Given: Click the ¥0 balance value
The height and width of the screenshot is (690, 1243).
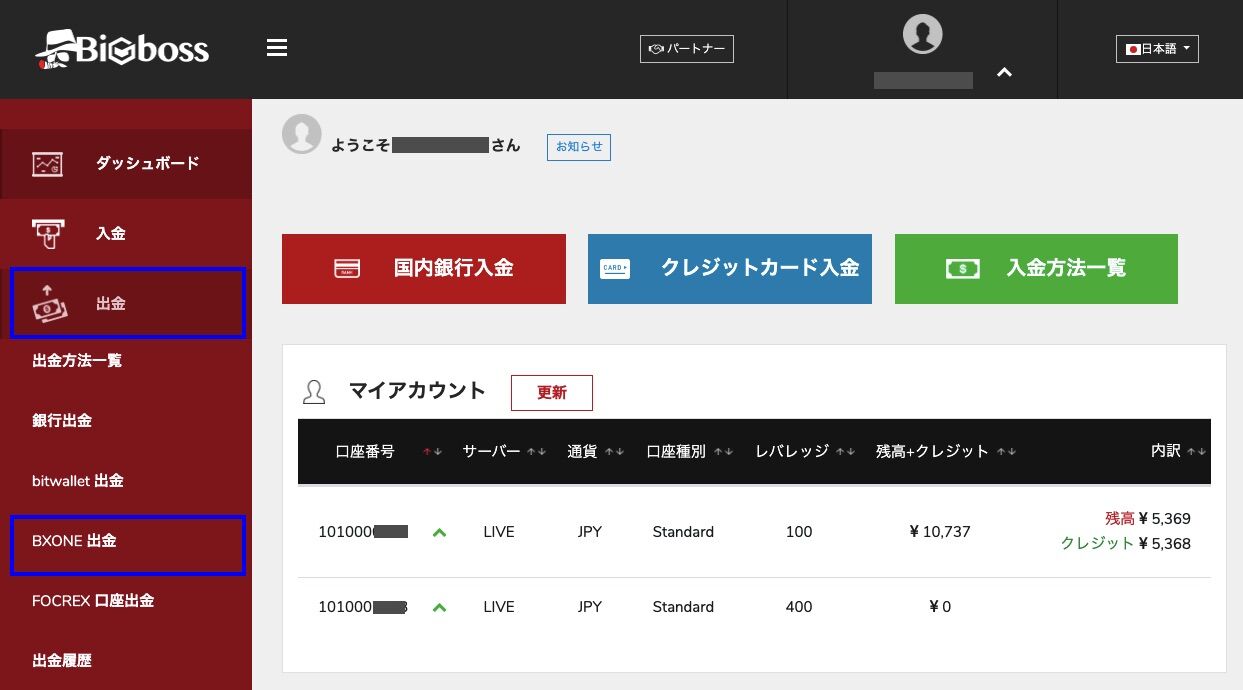Looking at the screenshot, I should tap(940, 607).
